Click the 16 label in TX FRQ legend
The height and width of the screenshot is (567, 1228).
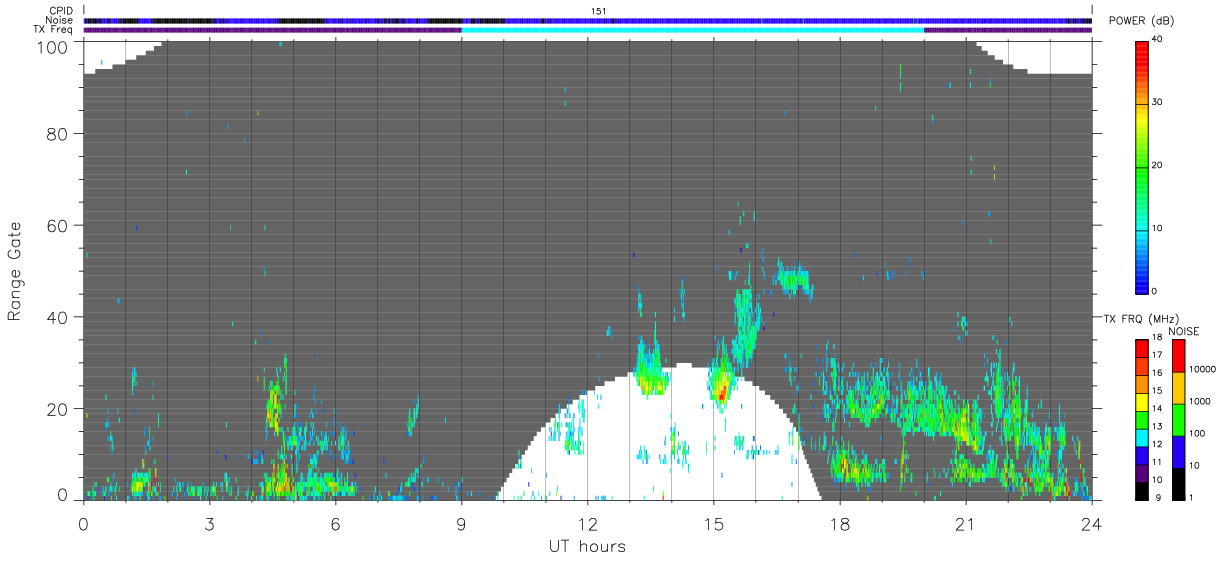(1157, 373)
